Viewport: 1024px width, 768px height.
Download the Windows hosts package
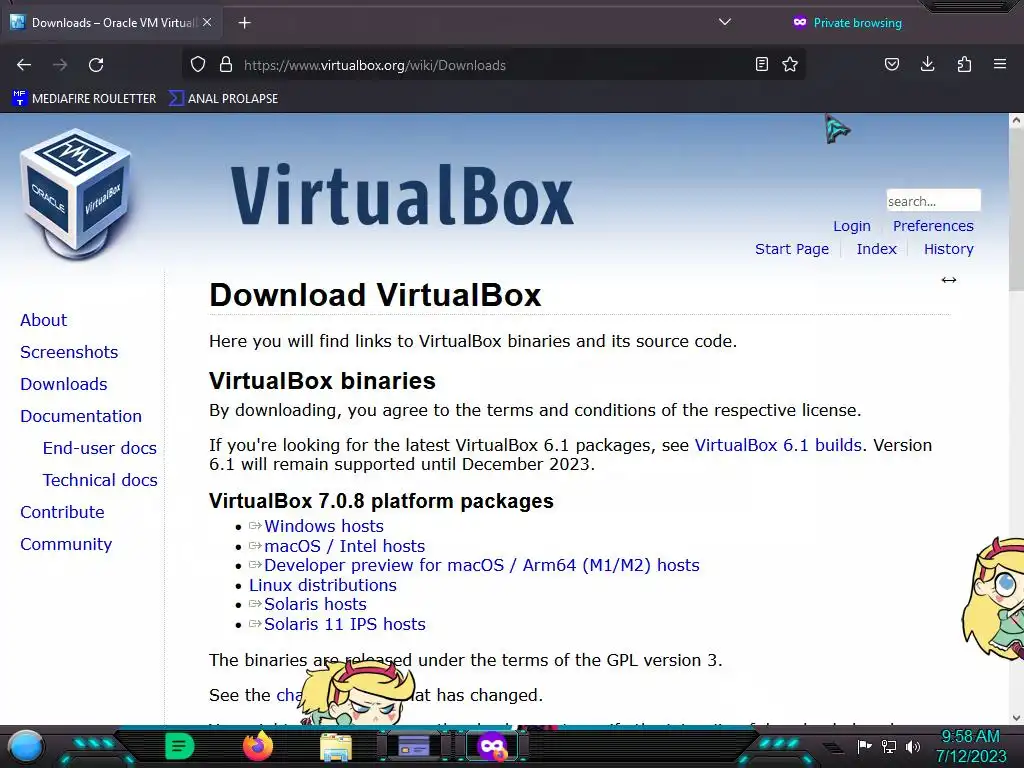click(324, 526)
